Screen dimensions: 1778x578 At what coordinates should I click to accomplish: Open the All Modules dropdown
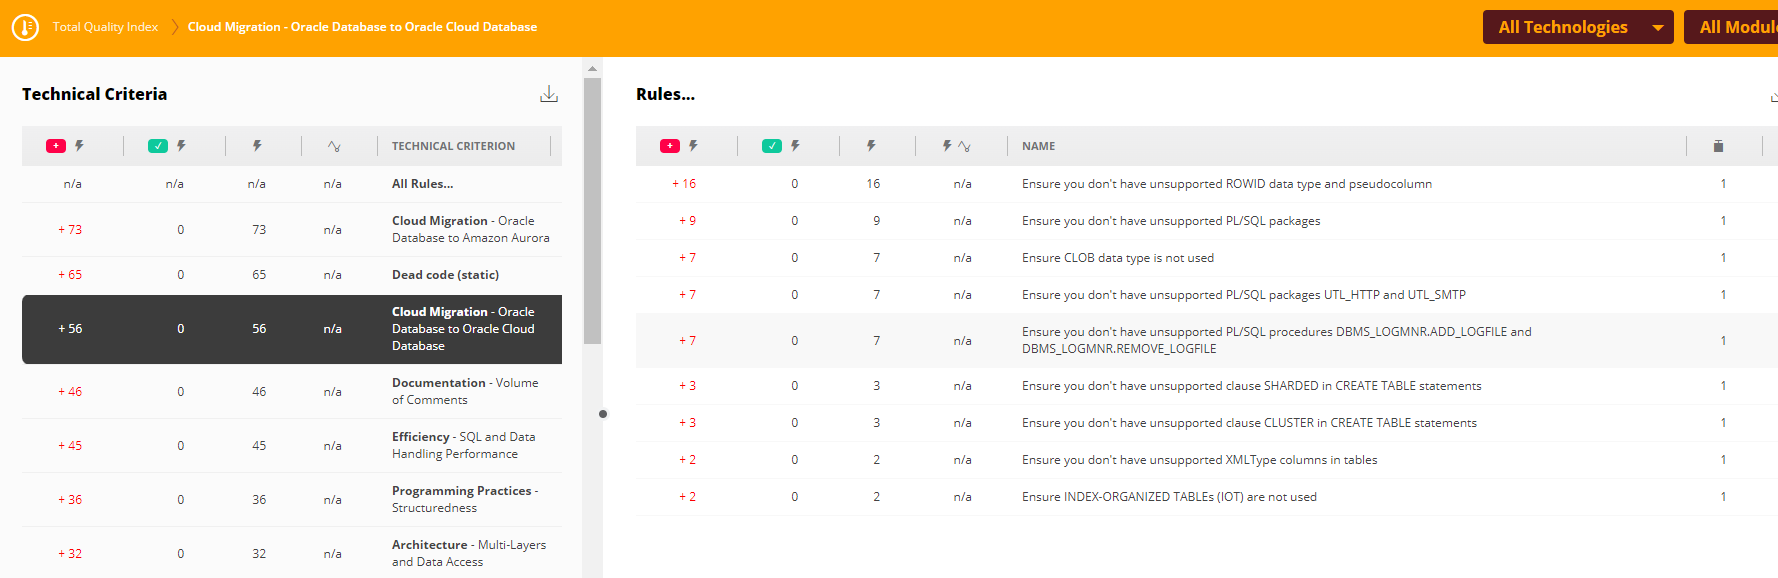(x=1737, y=27)
